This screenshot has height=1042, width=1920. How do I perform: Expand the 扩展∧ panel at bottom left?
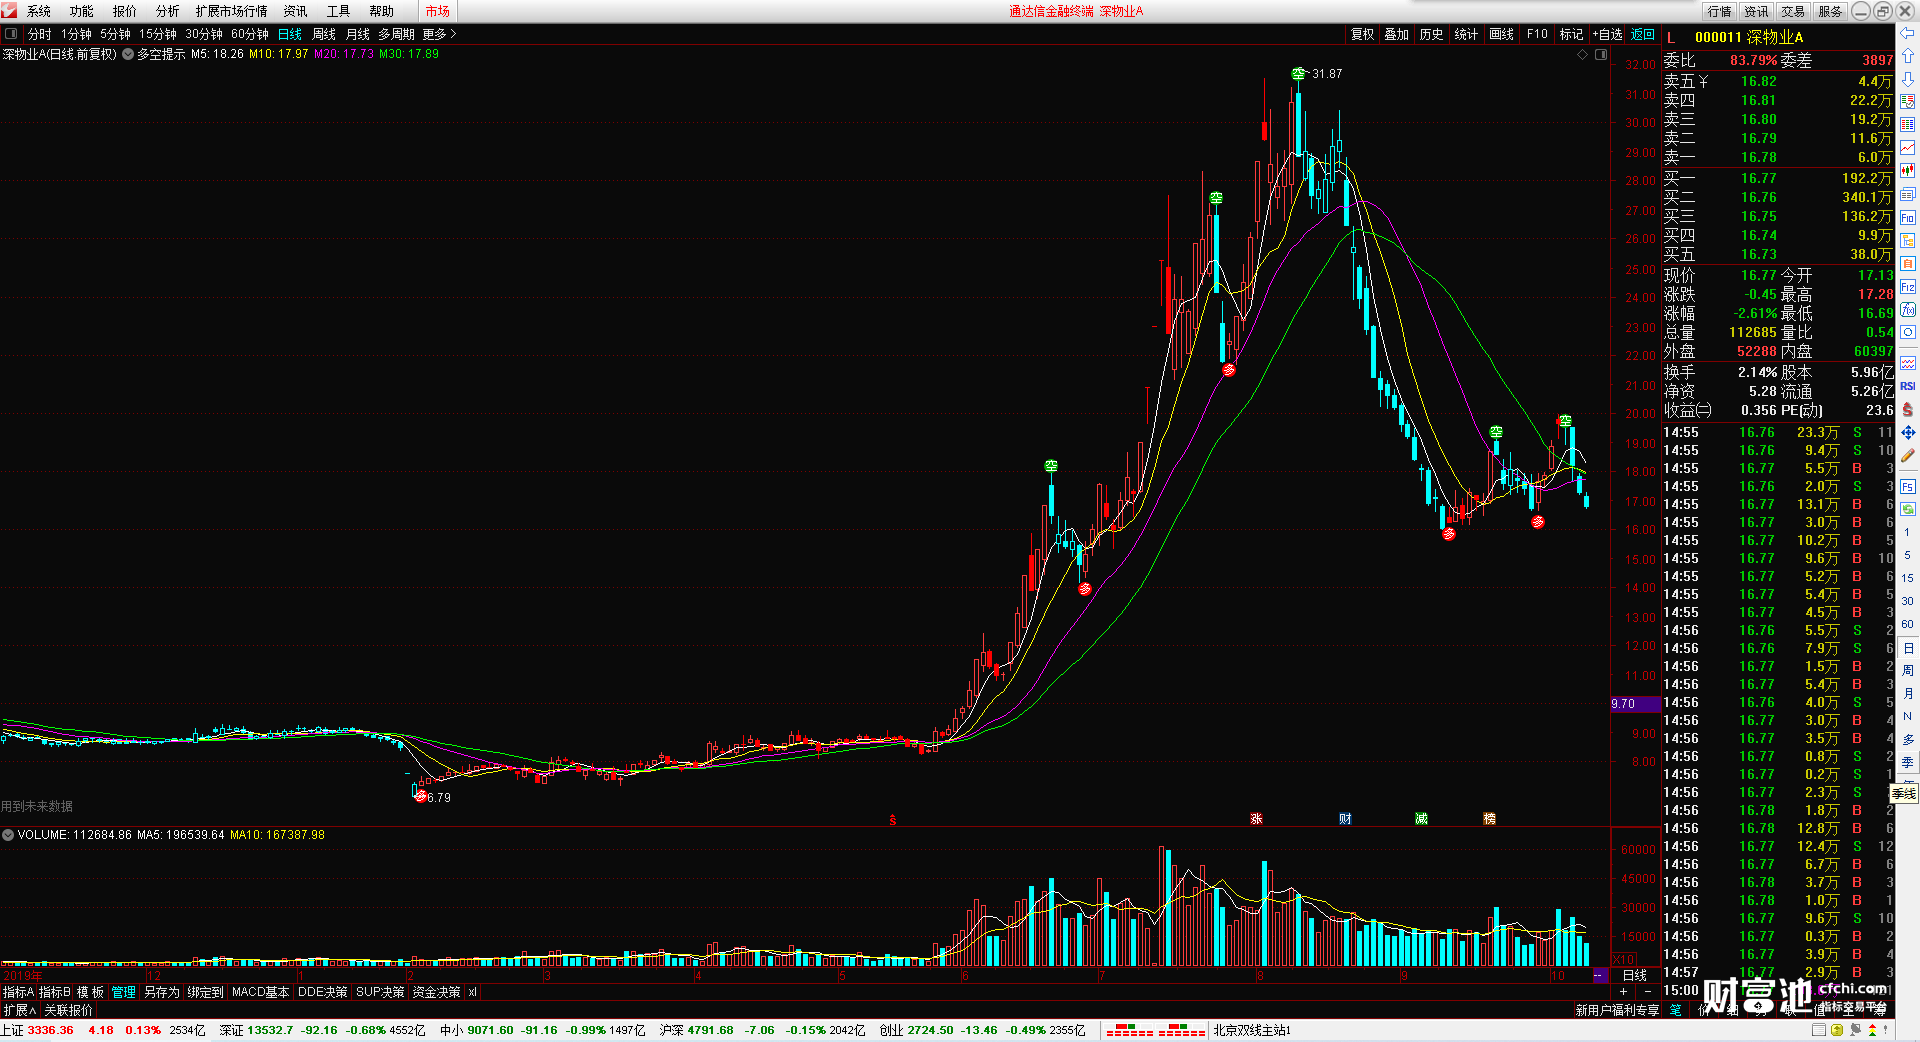tap(19, 1010)
